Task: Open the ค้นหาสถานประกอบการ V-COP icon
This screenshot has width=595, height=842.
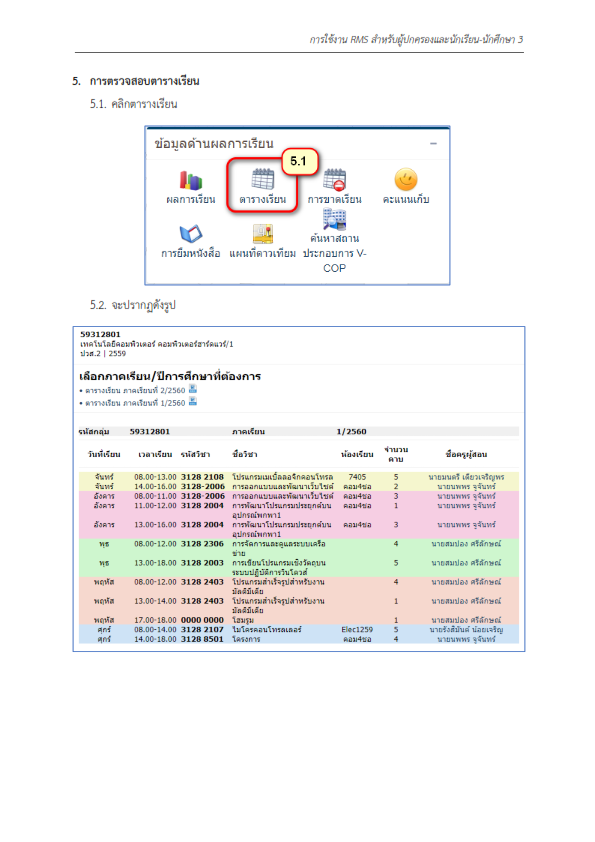Action: click(x=335, y=219)
